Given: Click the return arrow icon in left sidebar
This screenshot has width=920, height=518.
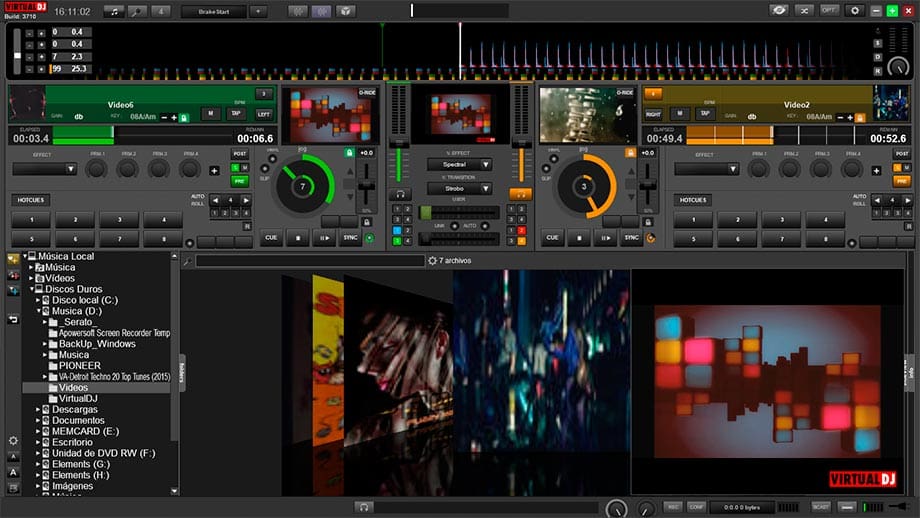Looking at the screenshot, I should click(13, 319).
